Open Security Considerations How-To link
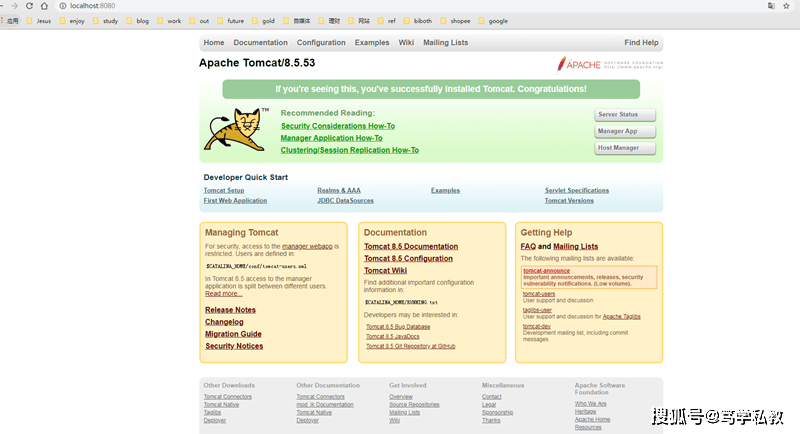The height and width of the screenshot is (434, 800). pyautogui.click(x=338, y=126)
